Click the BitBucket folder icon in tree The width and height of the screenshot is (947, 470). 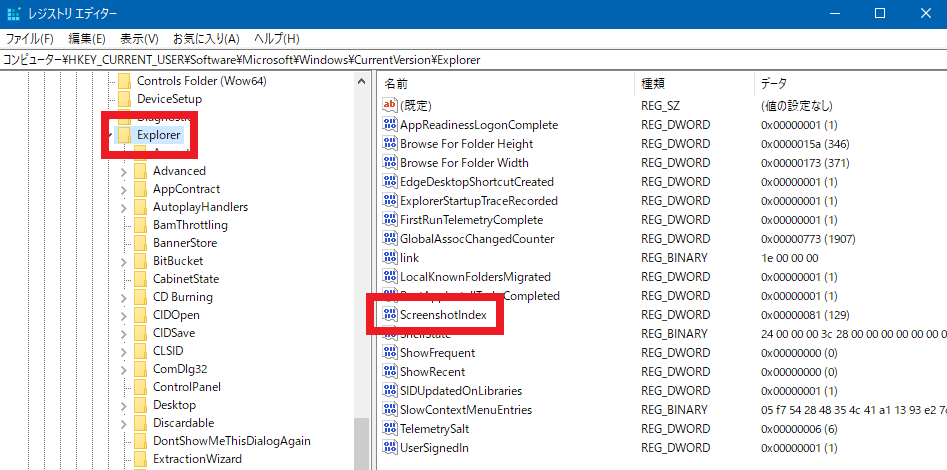tap(140, 261)
